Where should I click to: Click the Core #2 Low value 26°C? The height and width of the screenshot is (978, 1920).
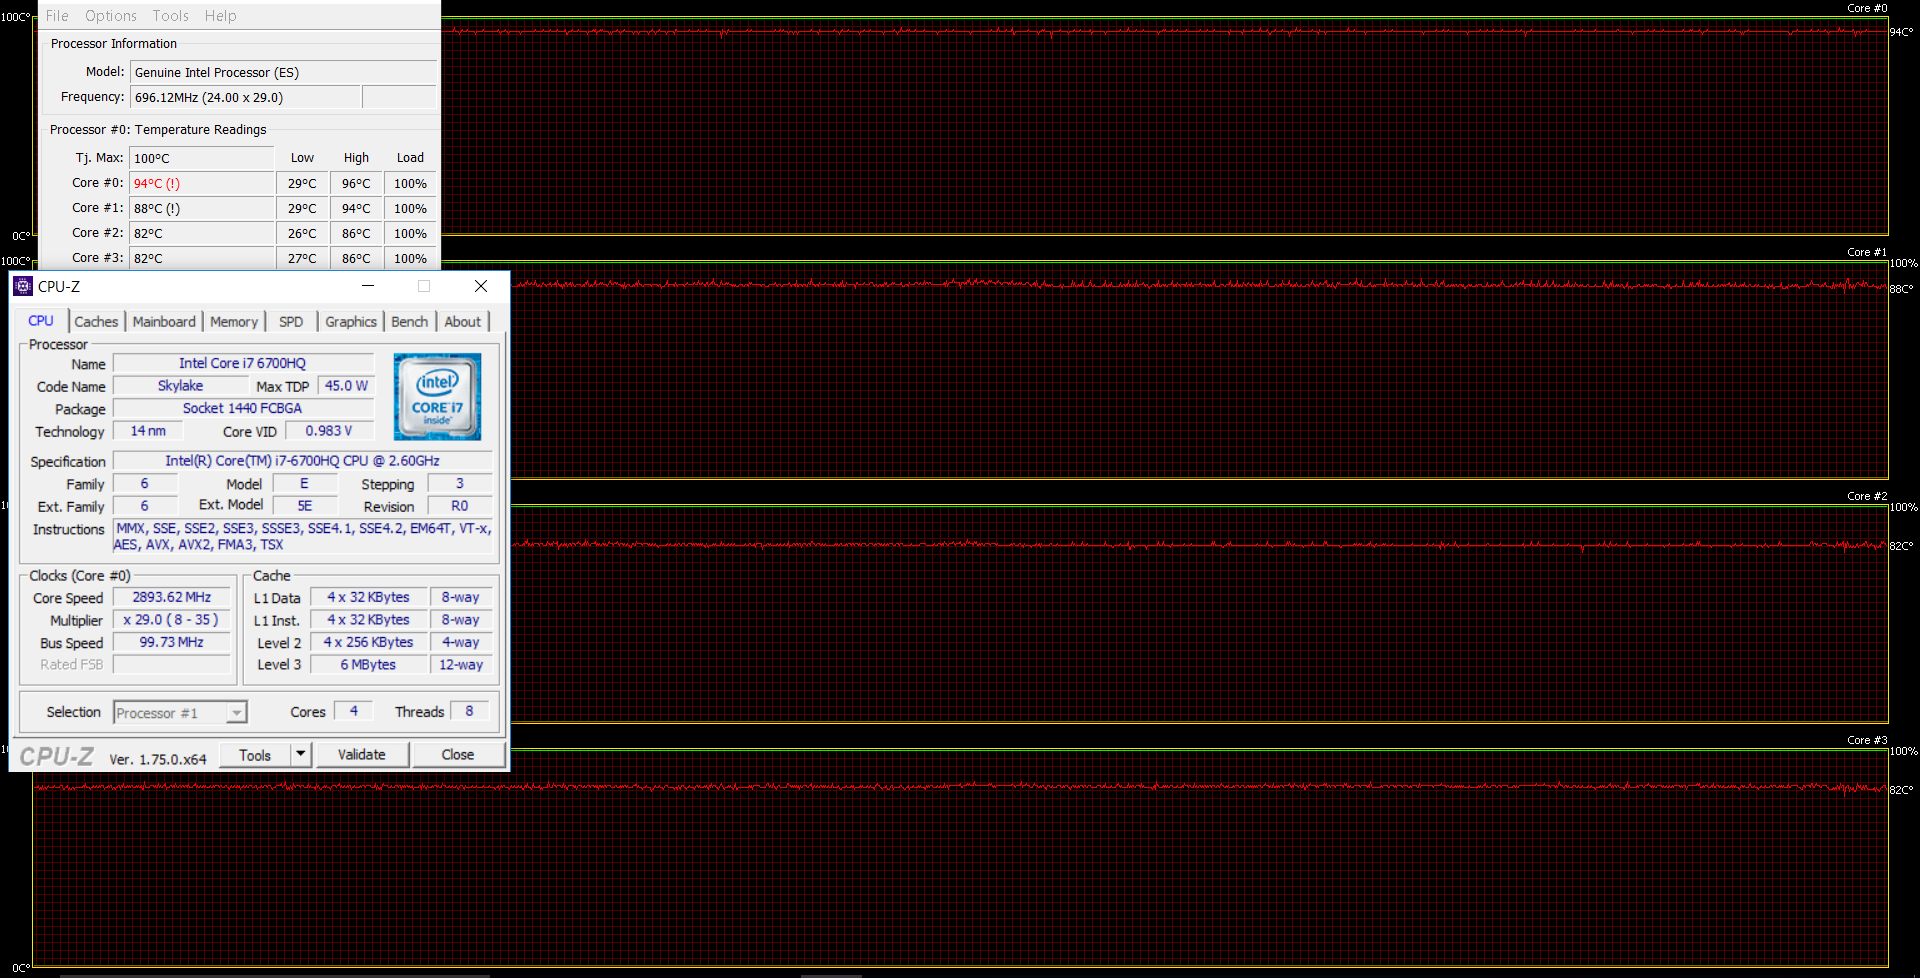coord(302,233)
